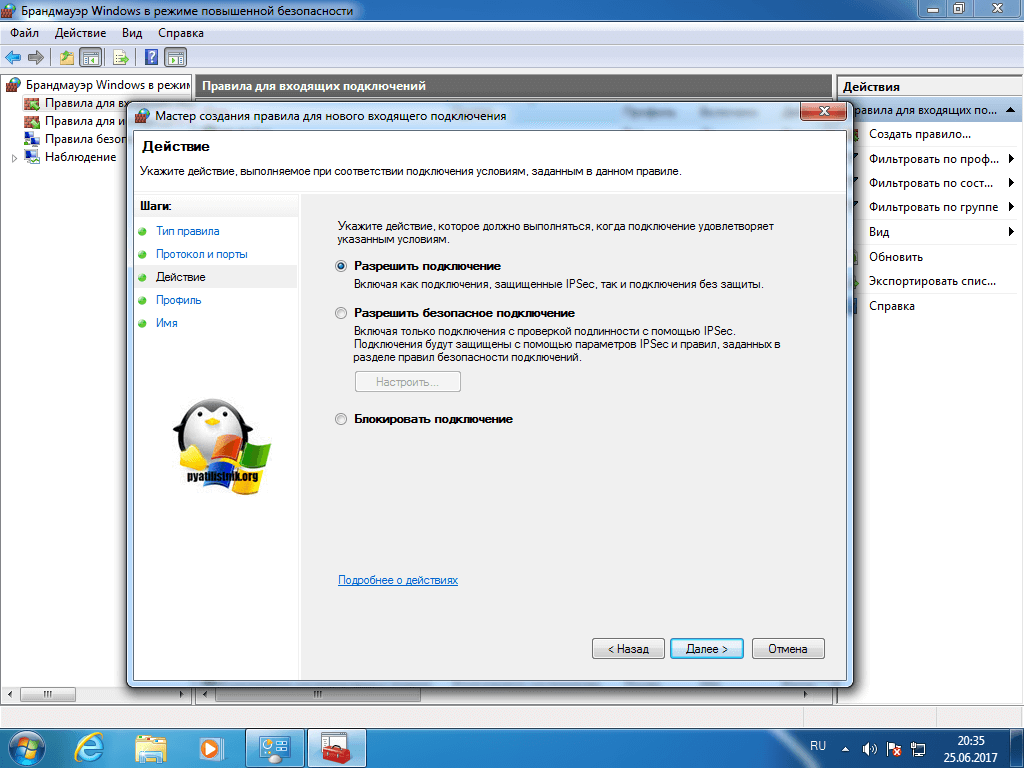This screenshot has height=768, width=1024.
Task: Expand 'Фильтровать по группе' submenu
Action: 1011,207
